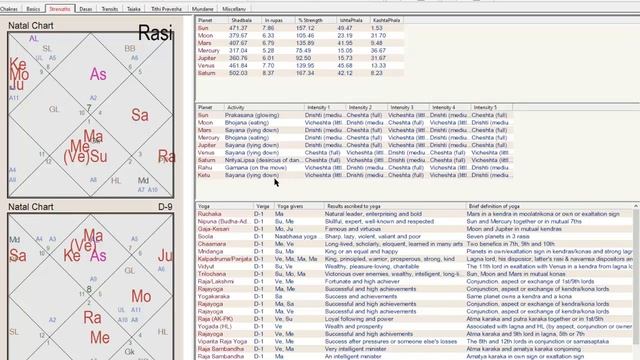
Task: Select the Yogakaraka yoga row
Action: click(x=414, y=296)
